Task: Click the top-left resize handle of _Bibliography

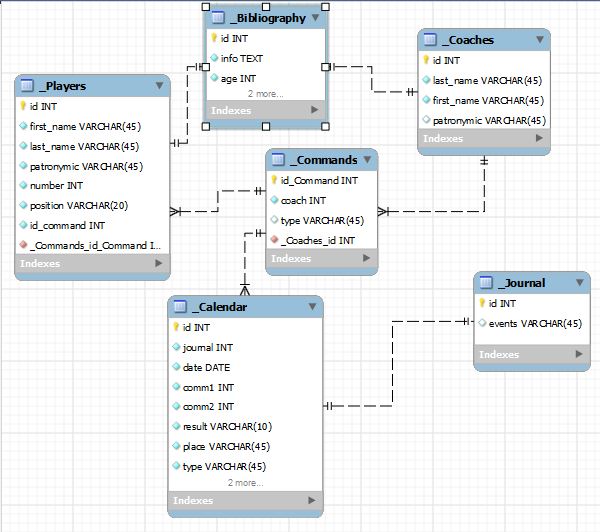Action: 204,4
